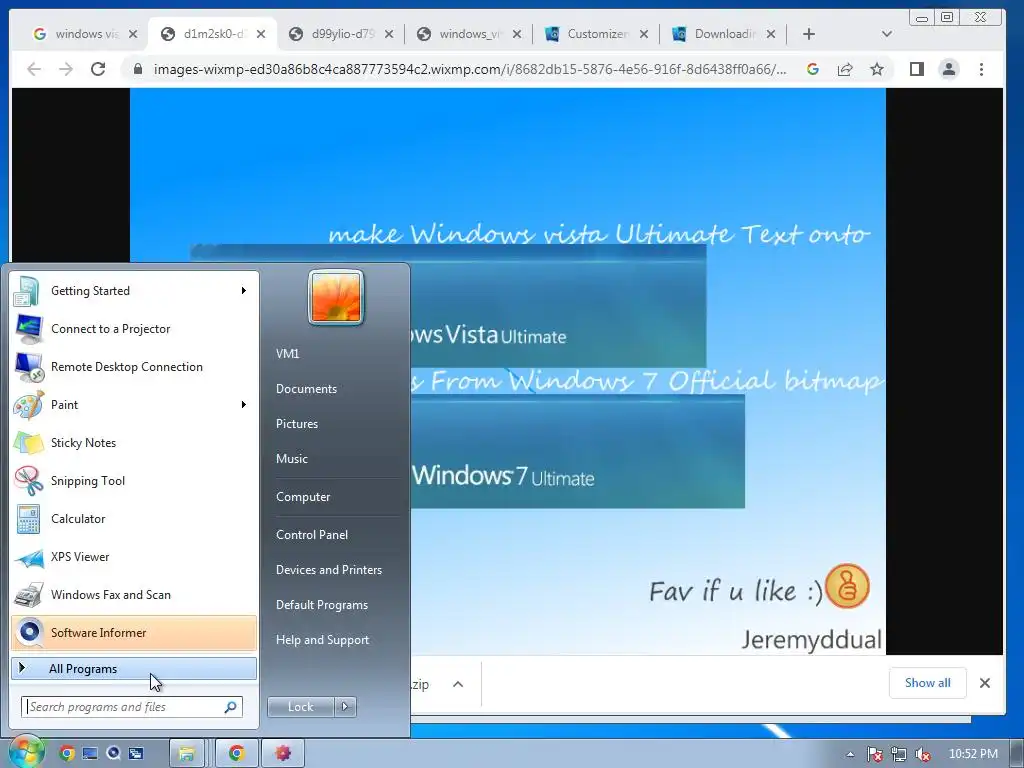Click the Software Informer icon
The width and height of the screenshot is (1024, 768).
point(29,632)
